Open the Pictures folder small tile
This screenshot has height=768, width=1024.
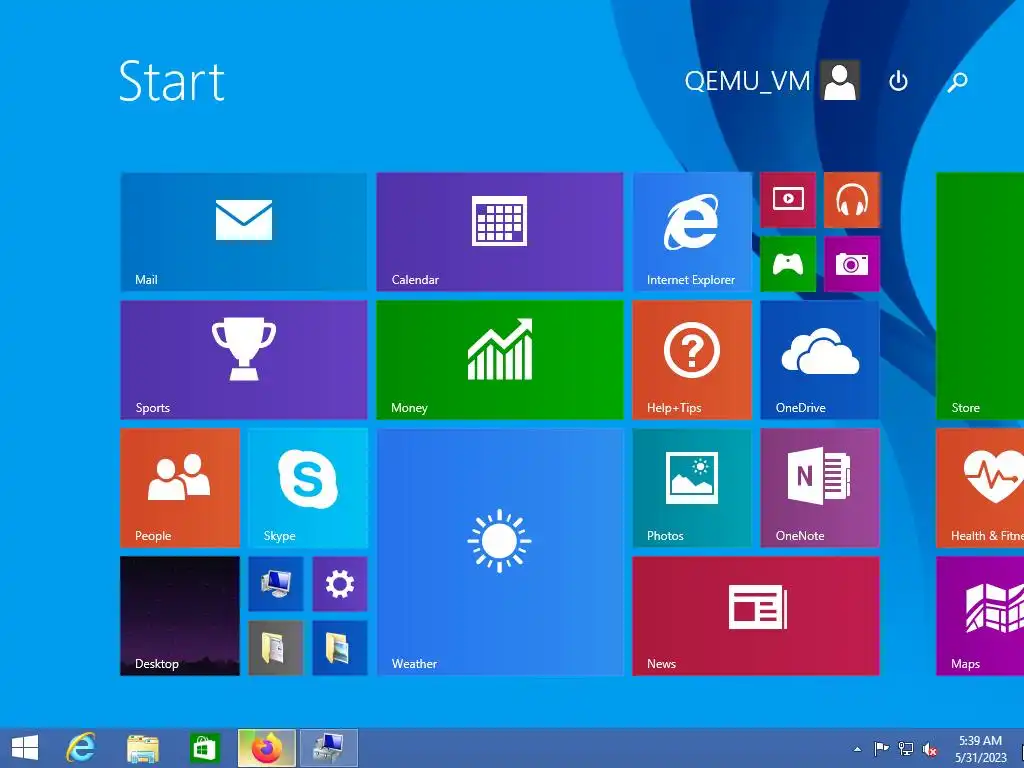[x=340, y=648]
